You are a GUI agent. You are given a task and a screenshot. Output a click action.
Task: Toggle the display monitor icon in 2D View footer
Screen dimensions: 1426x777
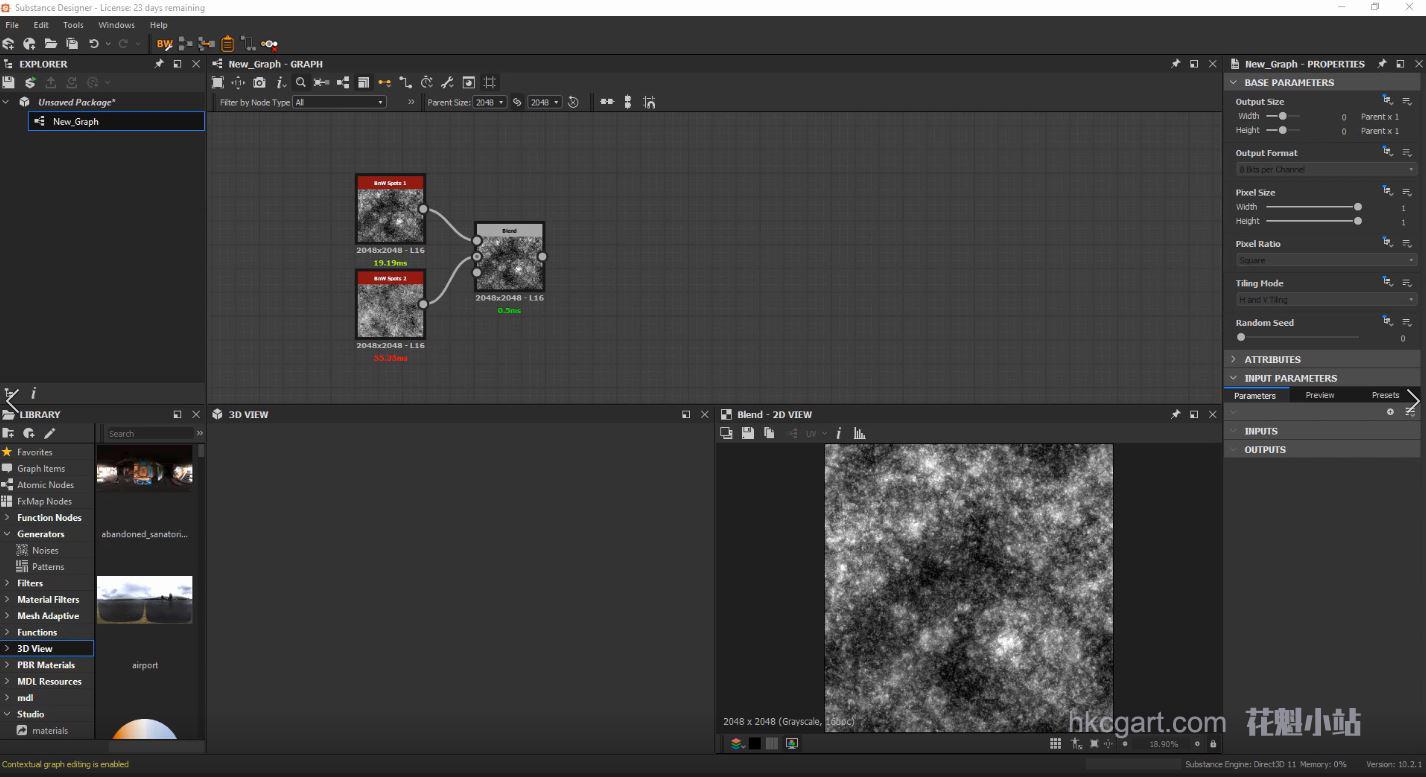click(792, 743)
